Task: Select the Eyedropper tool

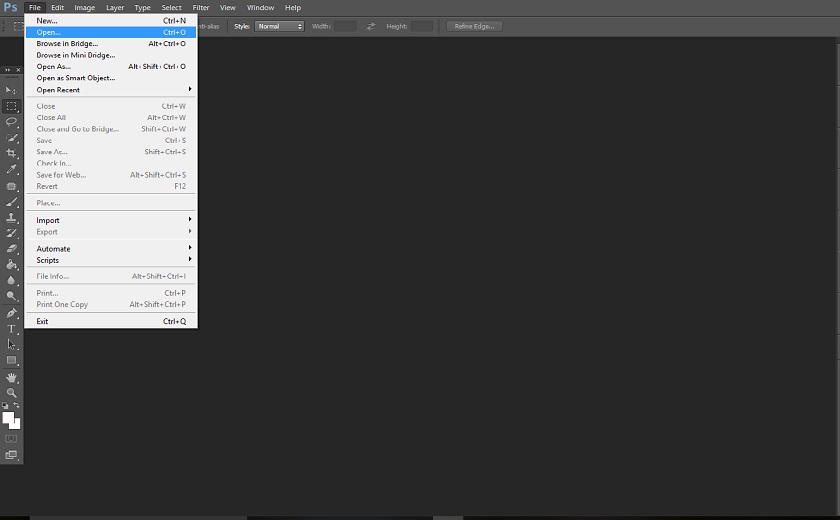Action: (x=11, y=169)
